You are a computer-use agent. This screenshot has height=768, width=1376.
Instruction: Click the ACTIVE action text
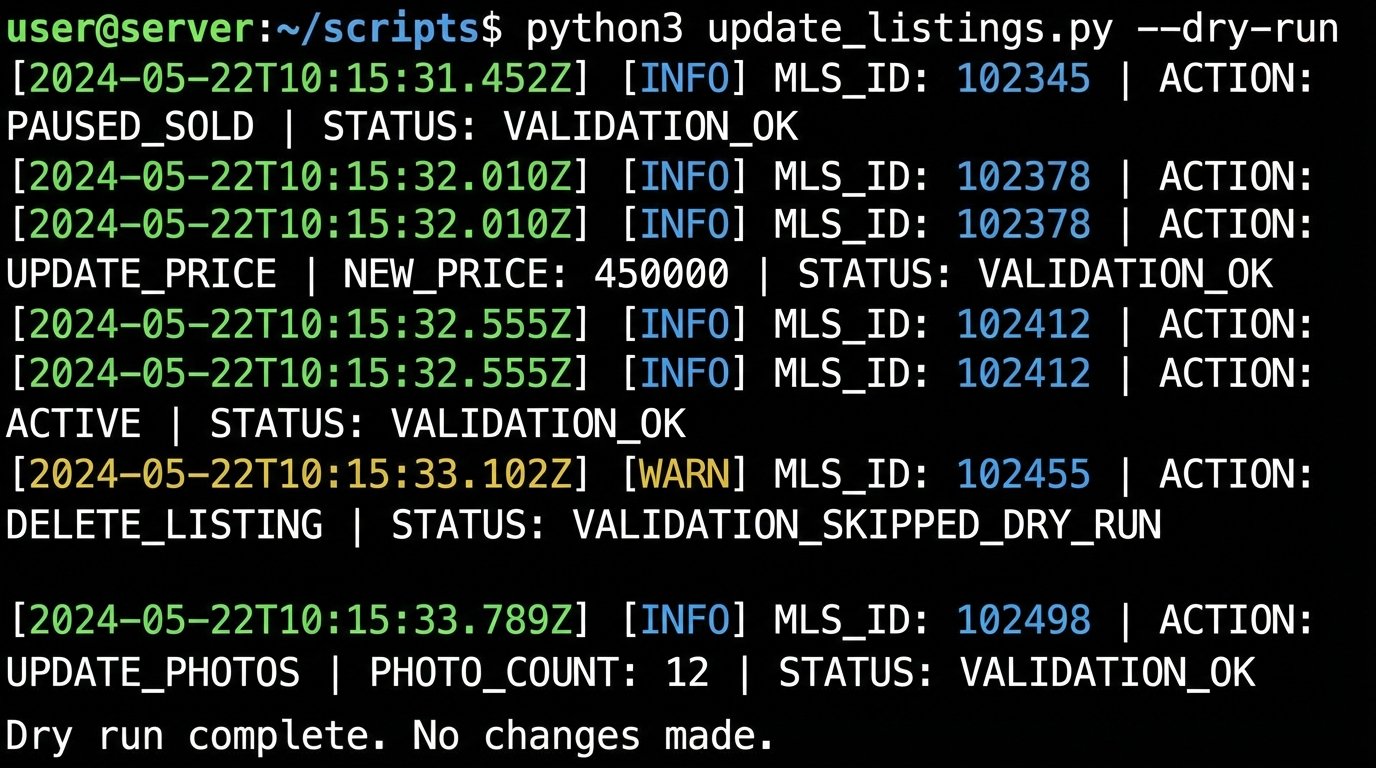coord(73,424)
